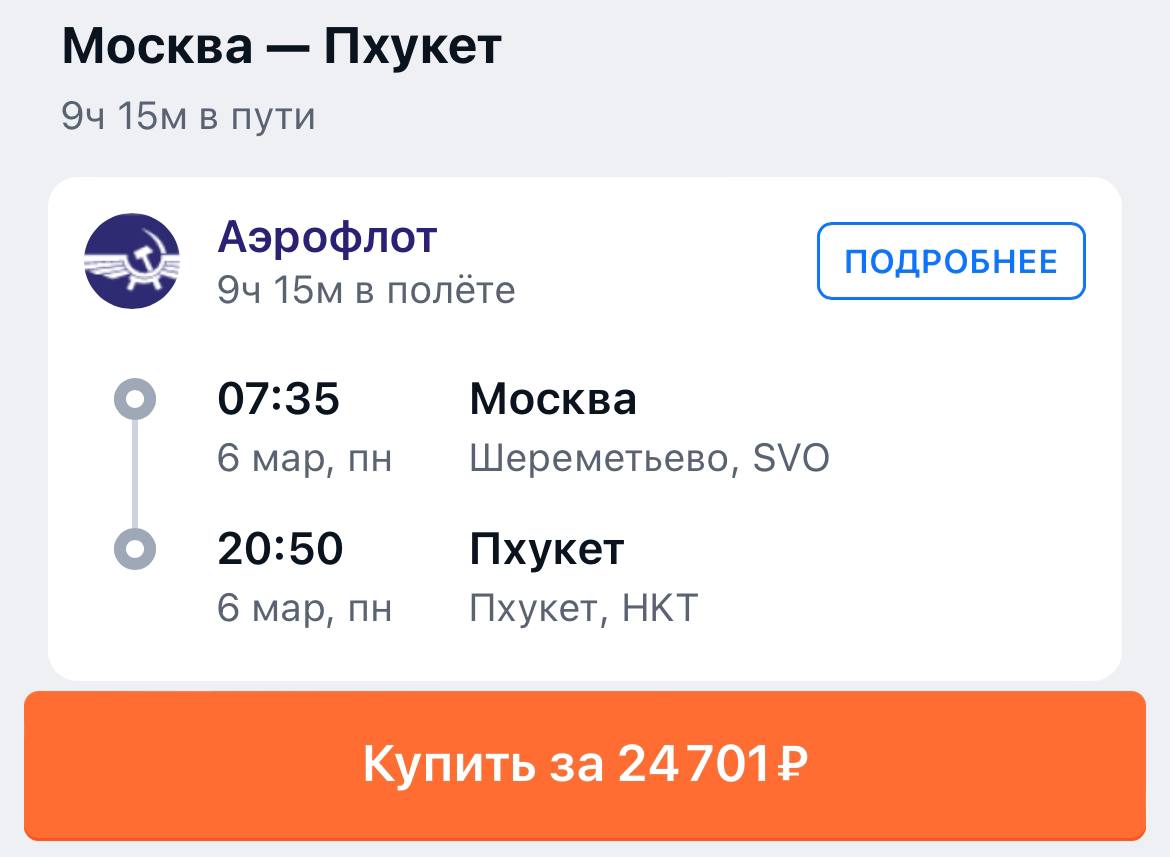
Task: Click the ruble sign on buy button
Action: pyautogui.click(x=791, y=765)
